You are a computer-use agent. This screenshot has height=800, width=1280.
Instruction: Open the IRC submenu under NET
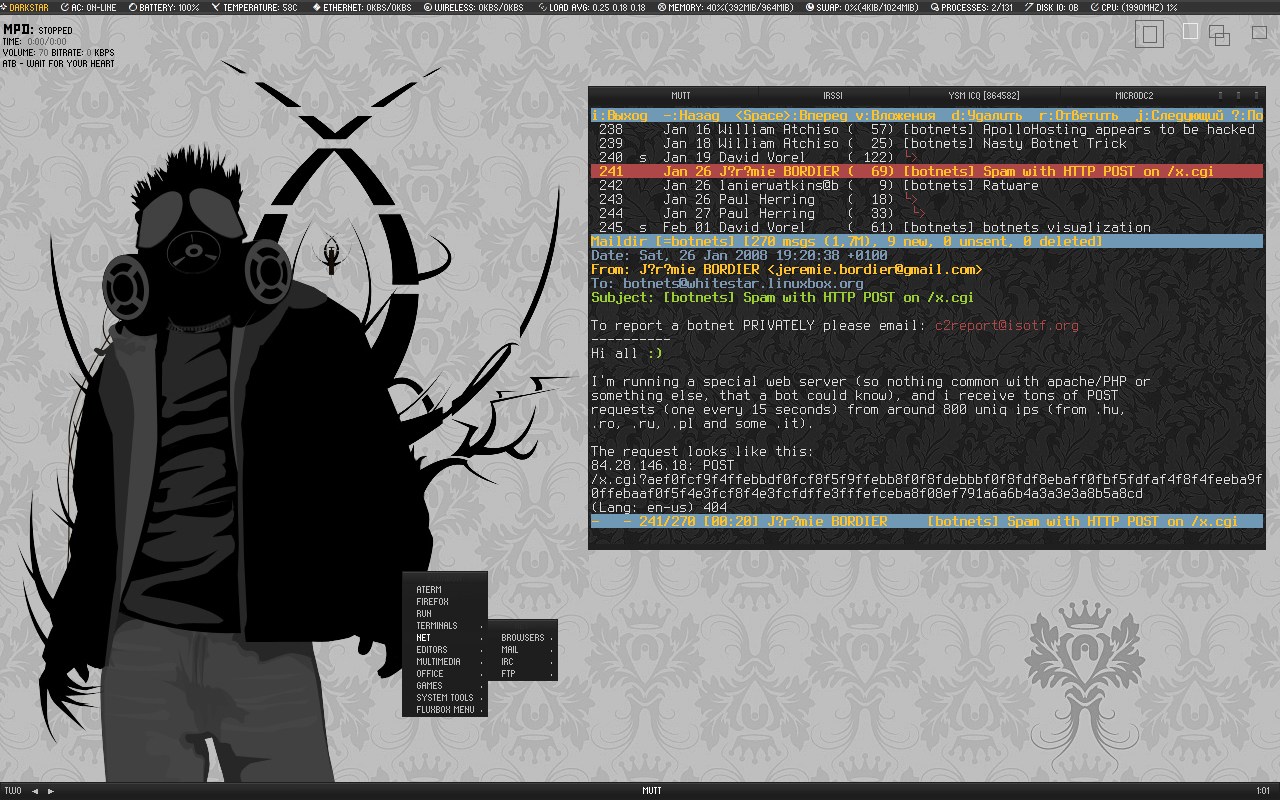click(x=523, y=662)
